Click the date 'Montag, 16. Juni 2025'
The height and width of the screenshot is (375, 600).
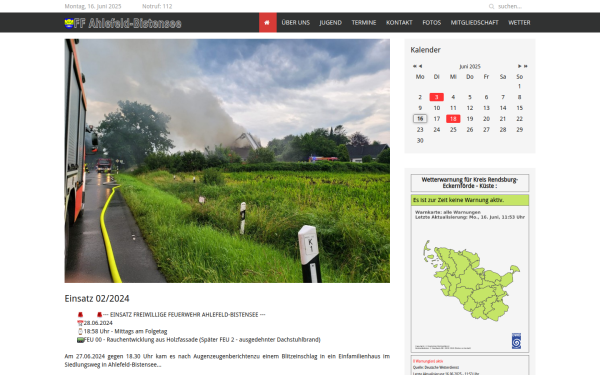click(x=93, y=7)
